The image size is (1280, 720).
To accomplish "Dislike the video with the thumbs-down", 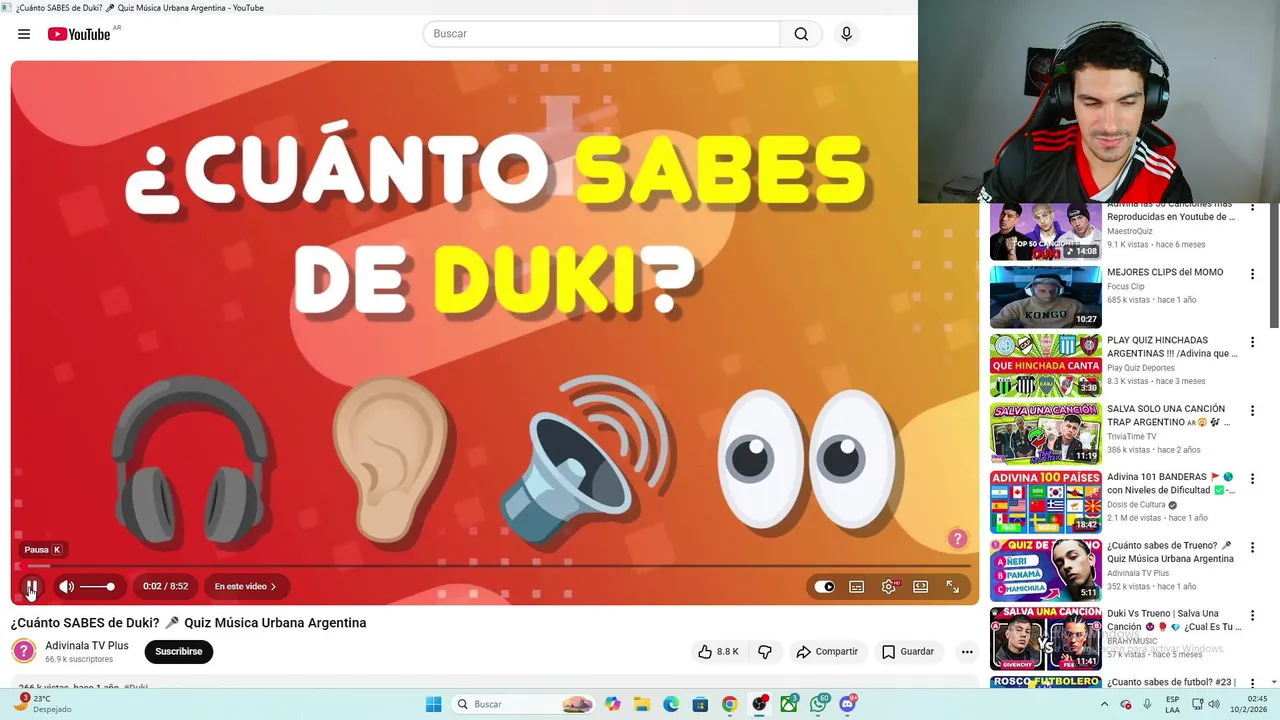I will (765, 652).
